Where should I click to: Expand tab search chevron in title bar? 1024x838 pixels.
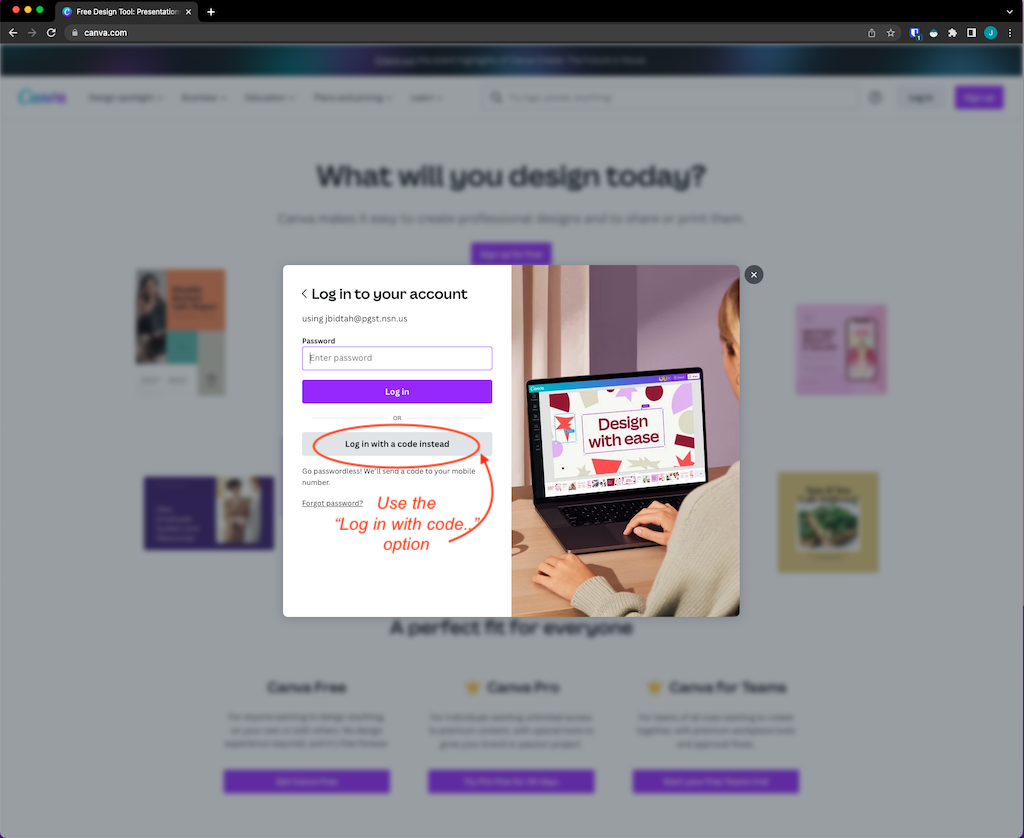[1010, 12]
